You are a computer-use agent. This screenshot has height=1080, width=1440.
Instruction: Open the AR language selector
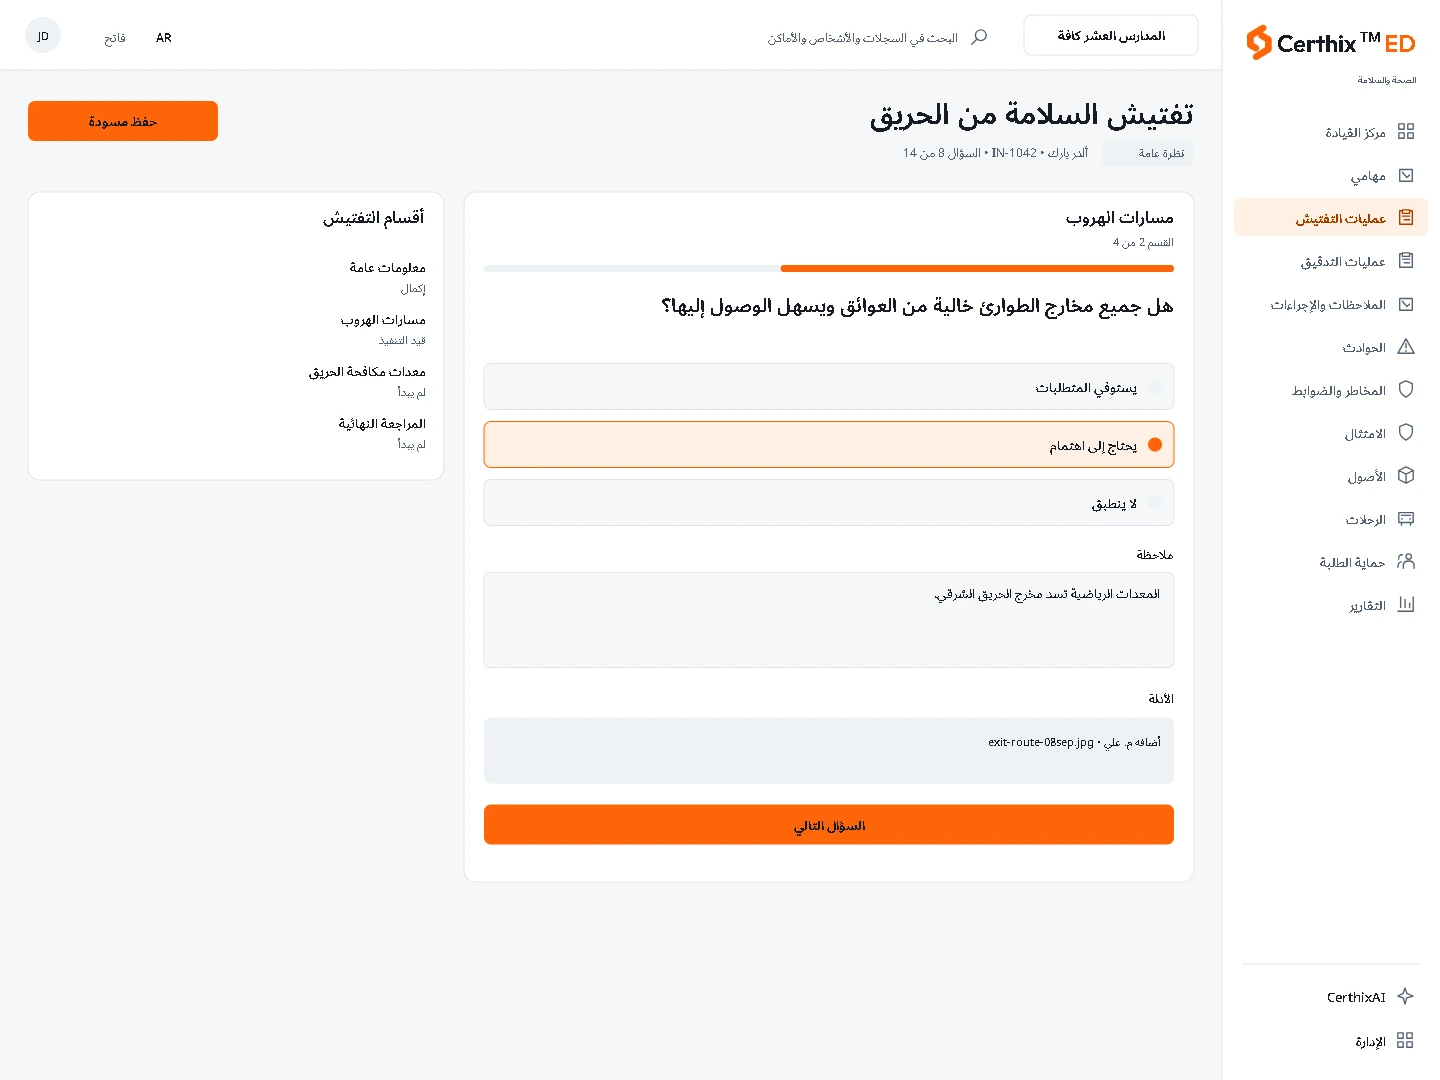(164, 38)
